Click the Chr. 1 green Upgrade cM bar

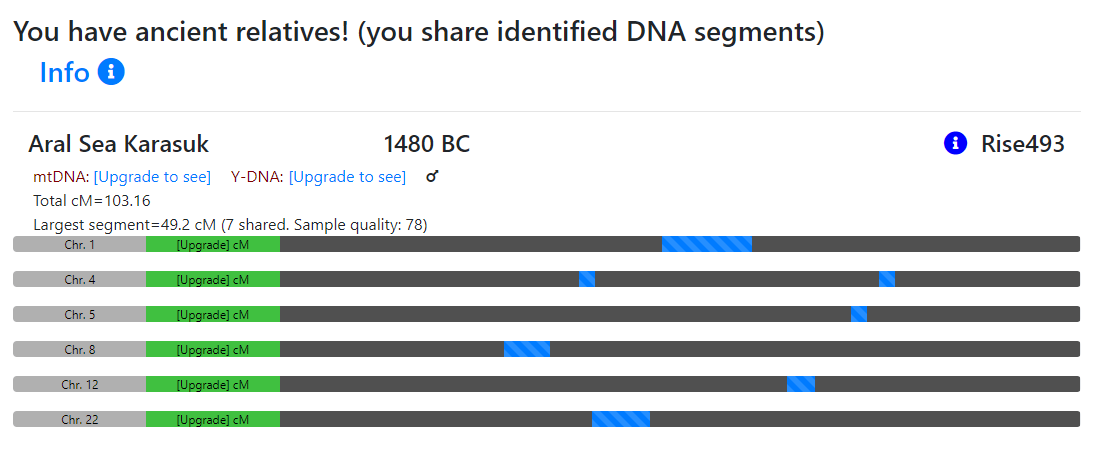click(212, 244)
